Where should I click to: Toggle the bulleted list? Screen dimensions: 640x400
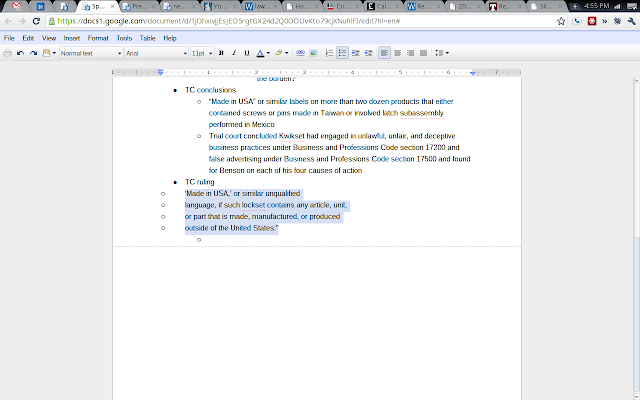(x=342, y=53)
